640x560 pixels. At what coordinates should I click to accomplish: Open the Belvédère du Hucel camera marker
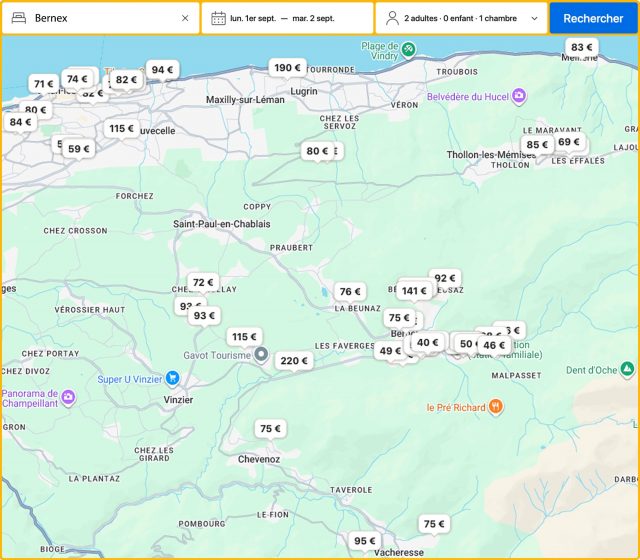pyautogui.click(x=519, y=96)
